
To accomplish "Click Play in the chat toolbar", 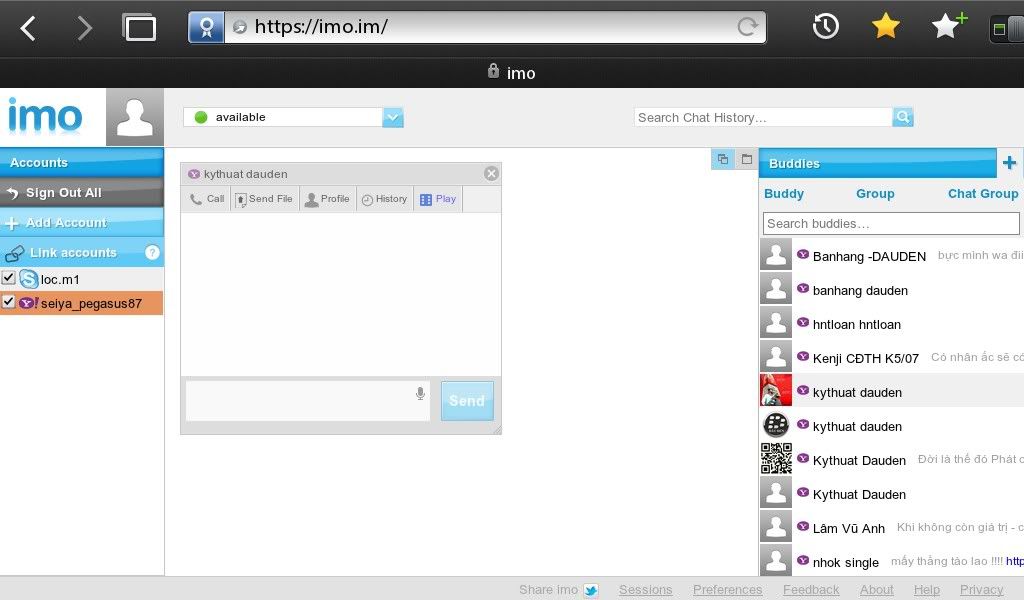I will [x=438, y=199].
